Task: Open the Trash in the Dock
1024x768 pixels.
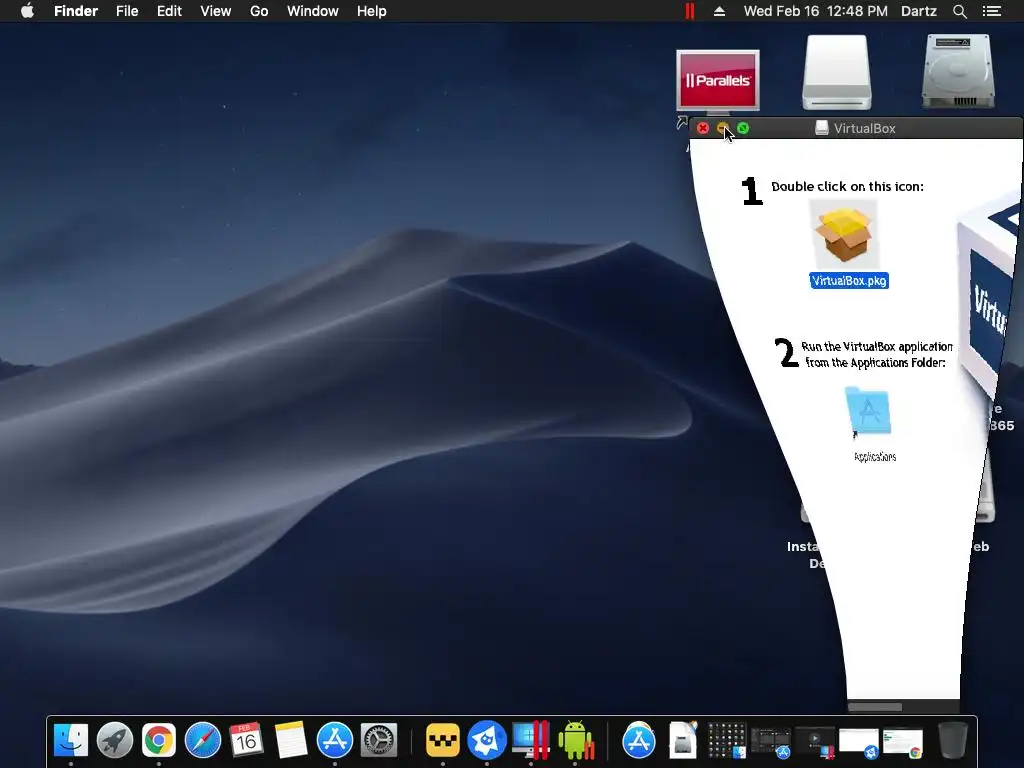Action: pos(952,740)
